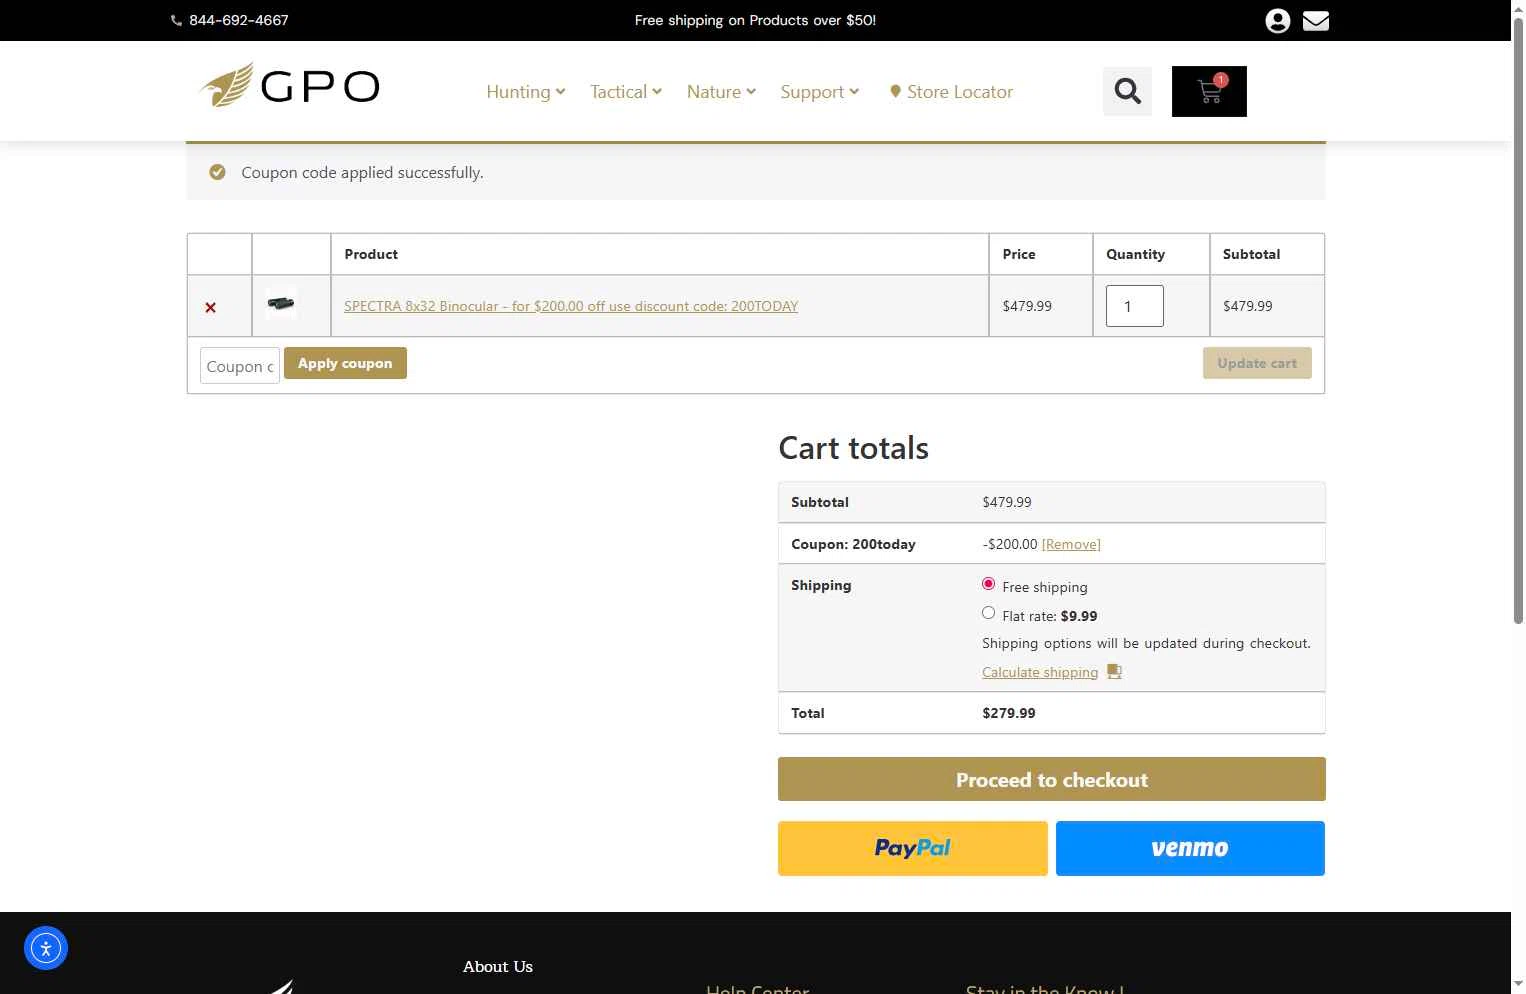Expand the Support menu
1526x994 pixels.
(820, 92)
